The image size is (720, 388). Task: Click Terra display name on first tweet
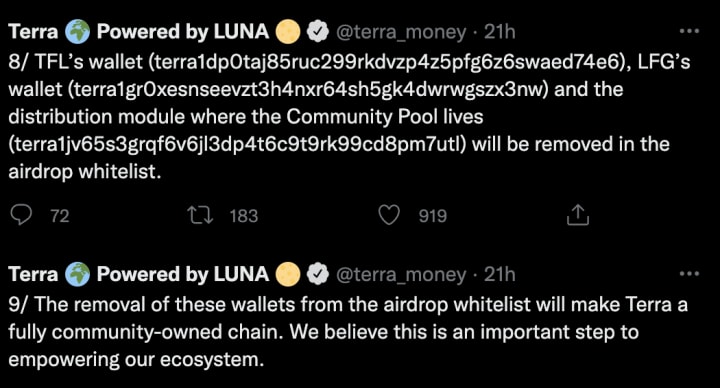(34, 32)
